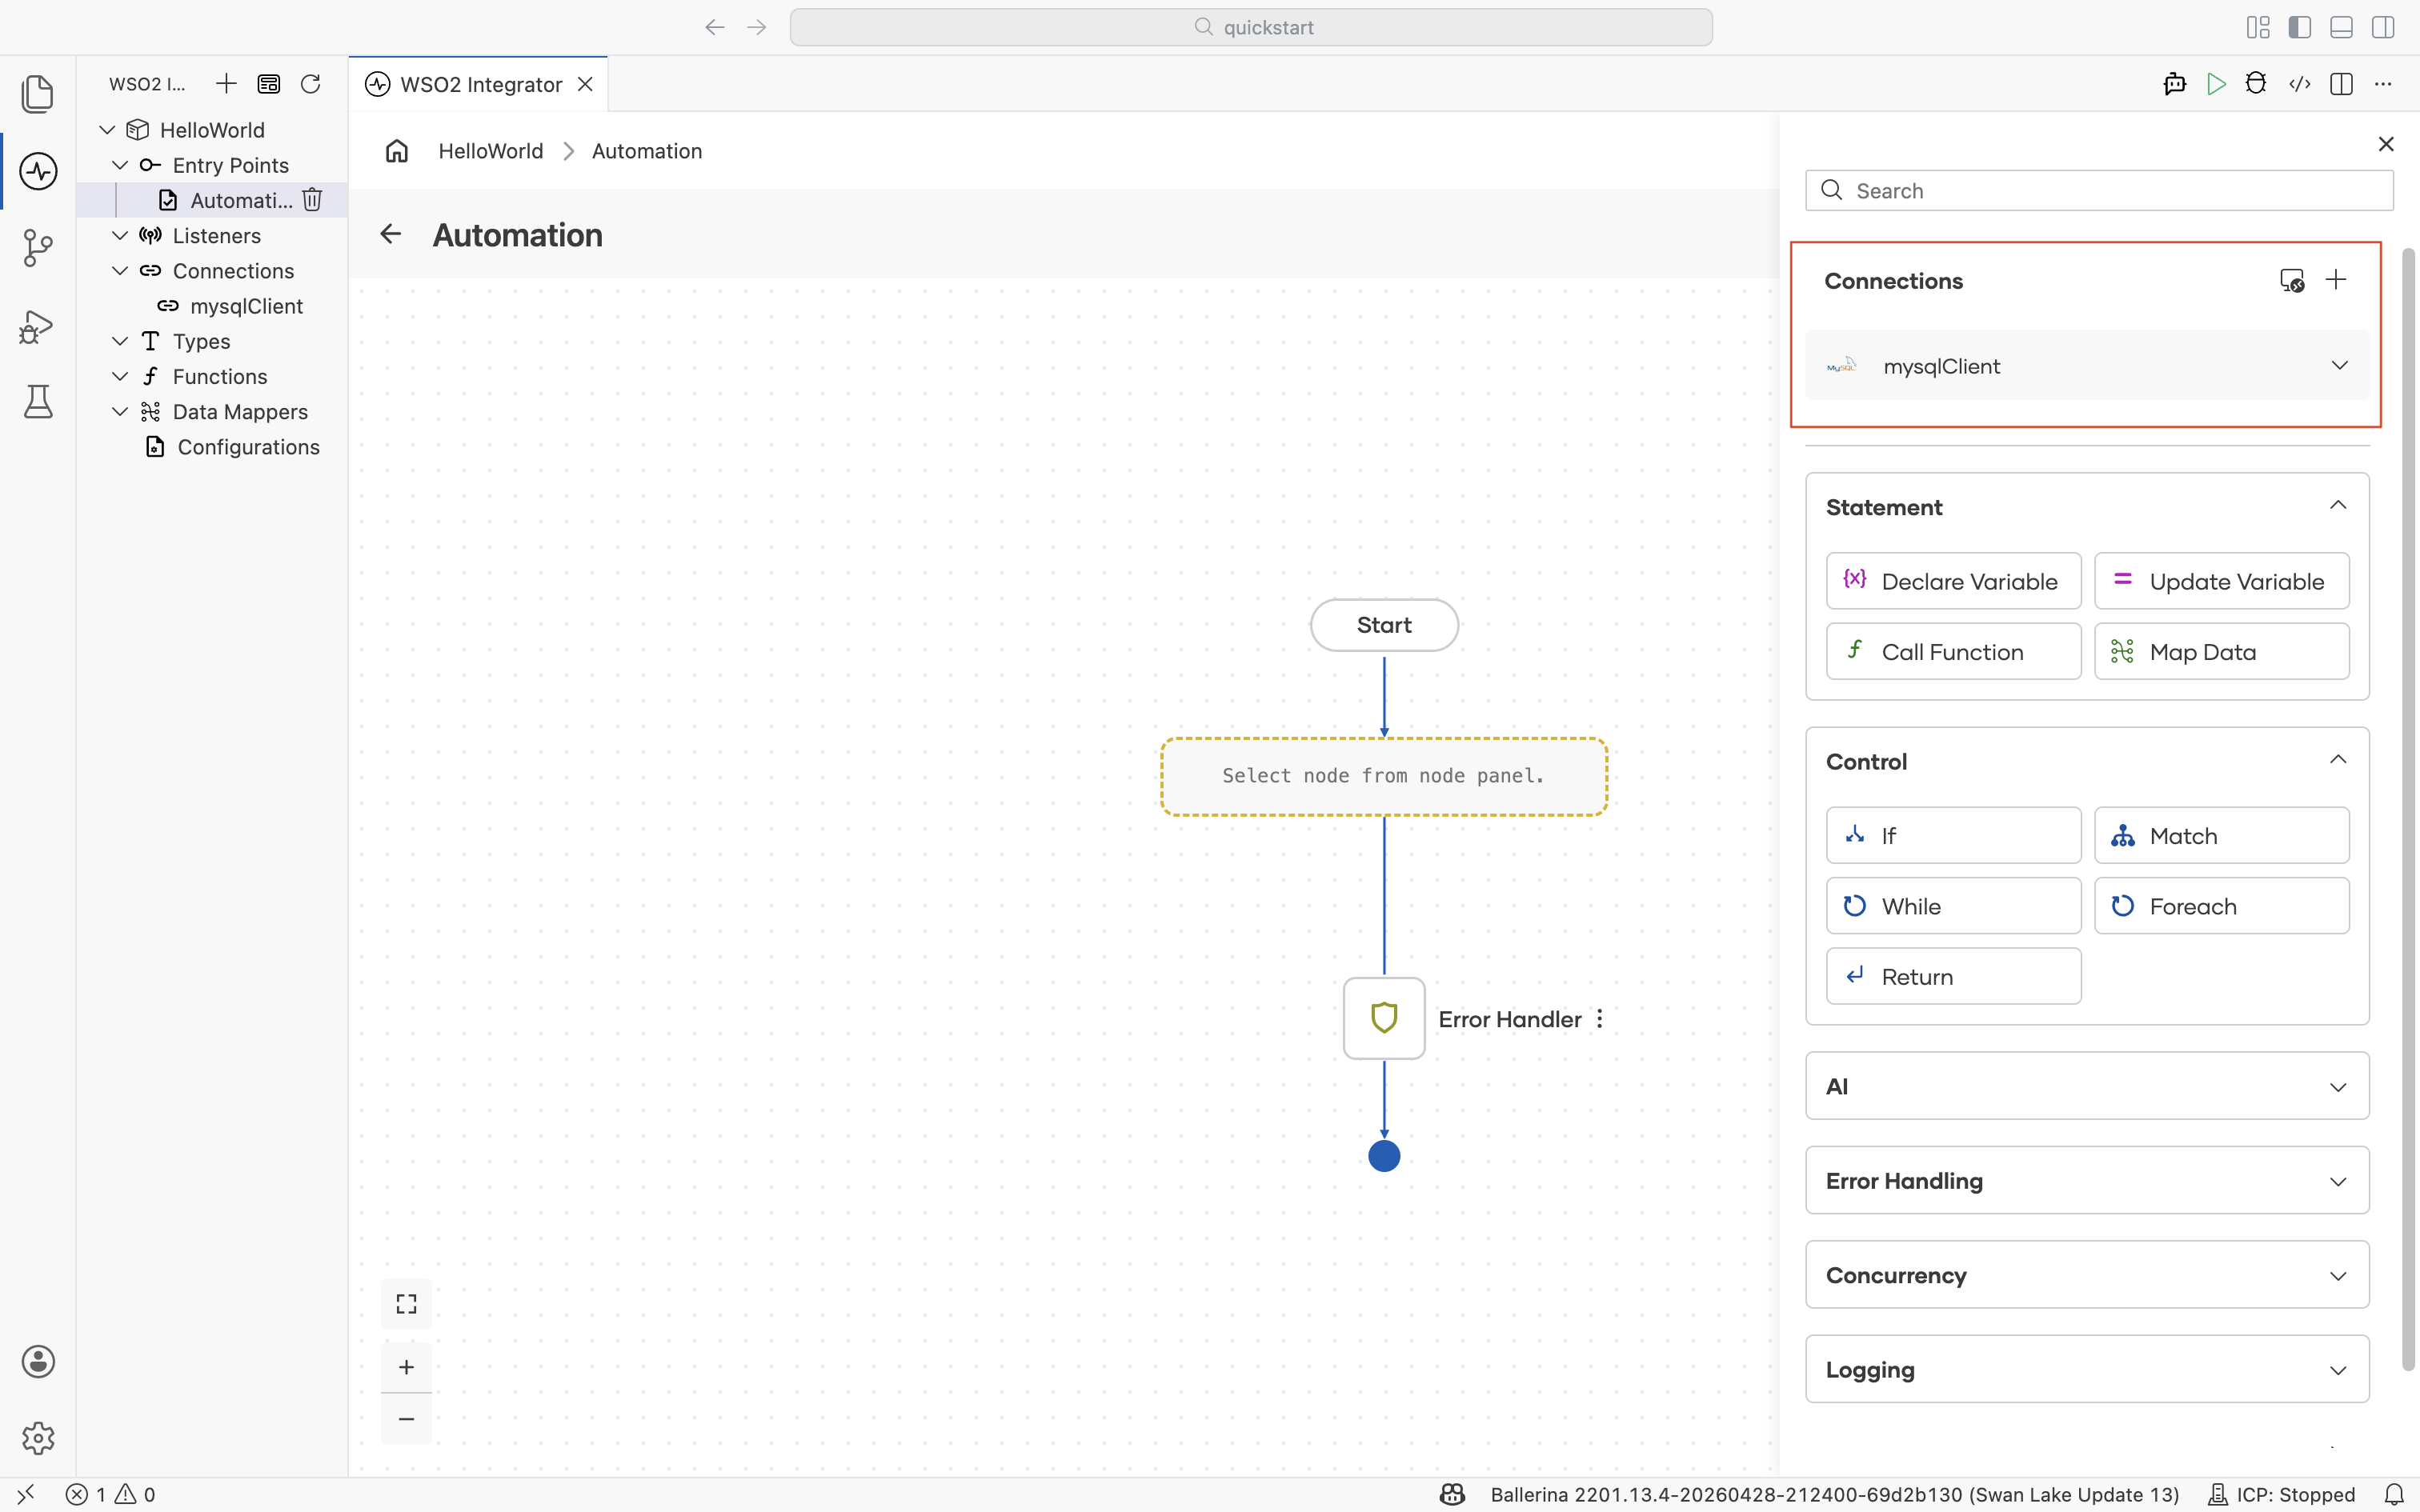Open the Explorer files icon in activity bar

click(38, 94)
